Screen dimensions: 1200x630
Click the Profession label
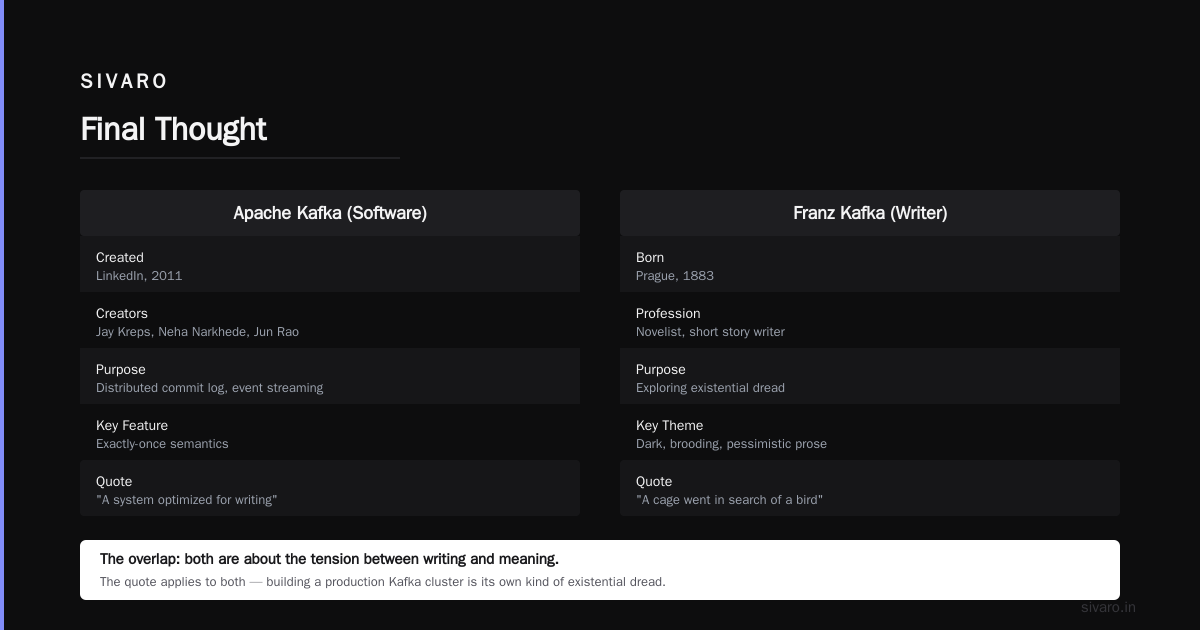click(x=668, y=313)
